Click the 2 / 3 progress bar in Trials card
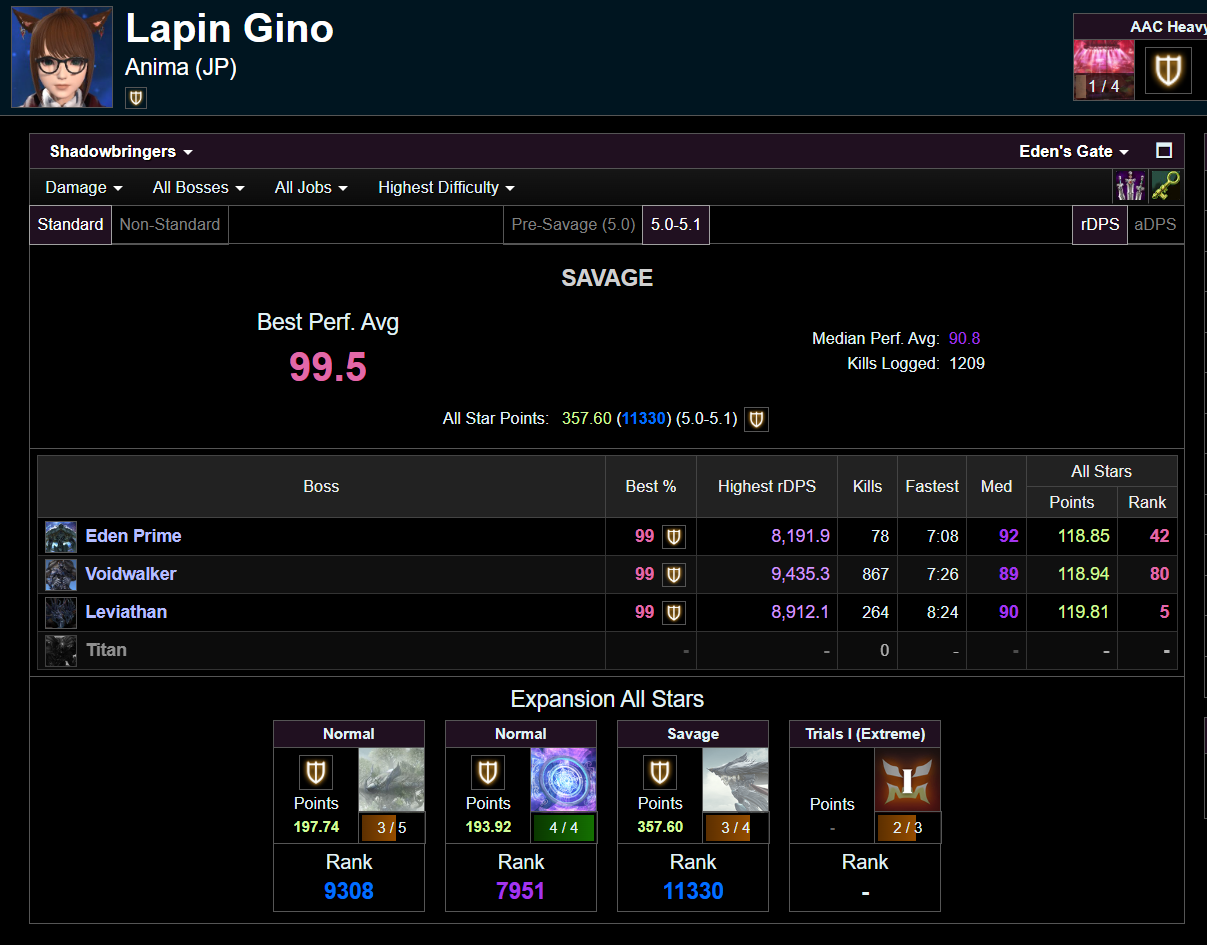Screen dimensions: 1207x945 tap(907, 828)
